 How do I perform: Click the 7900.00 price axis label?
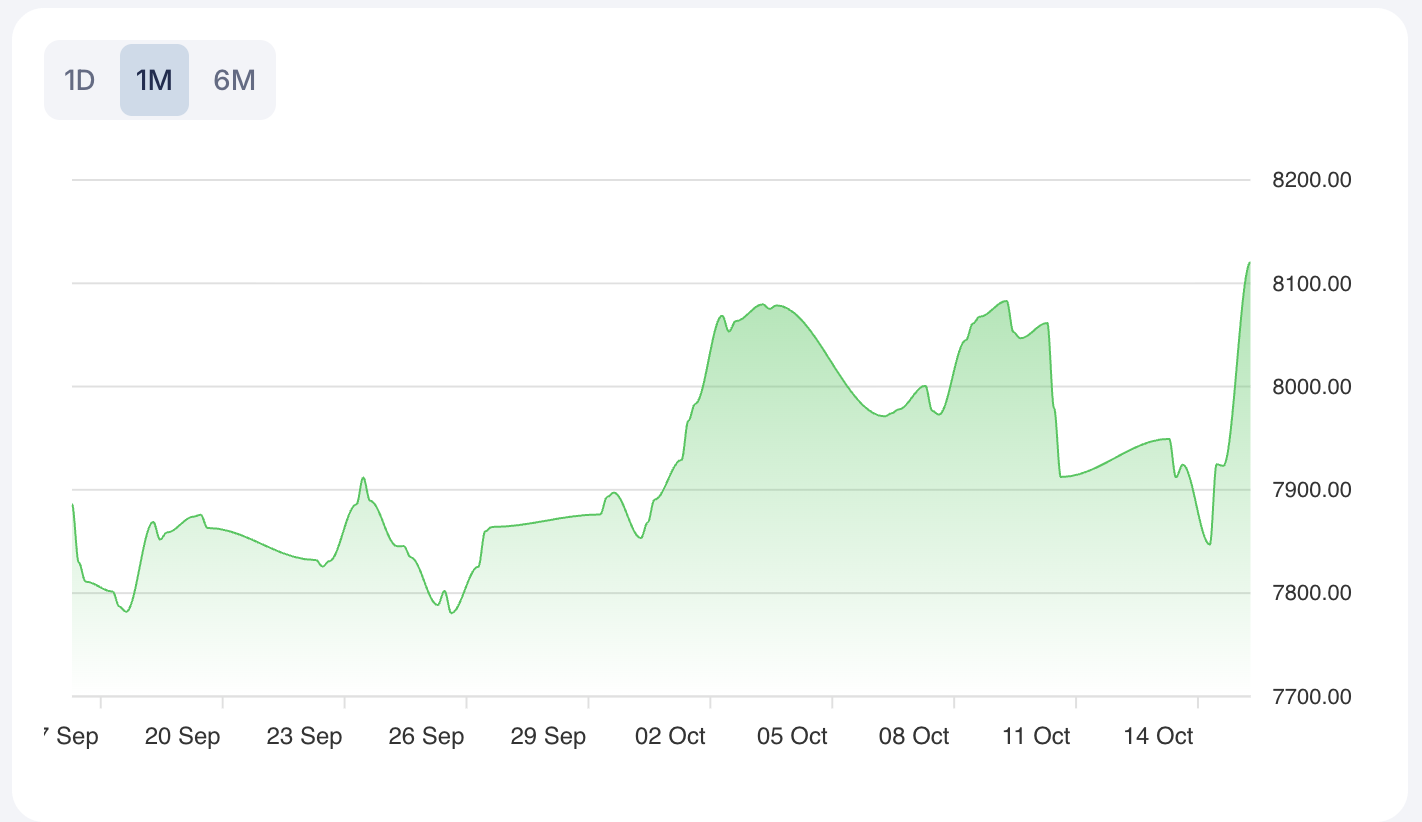pyautogui.click(x=1309, y=490)
